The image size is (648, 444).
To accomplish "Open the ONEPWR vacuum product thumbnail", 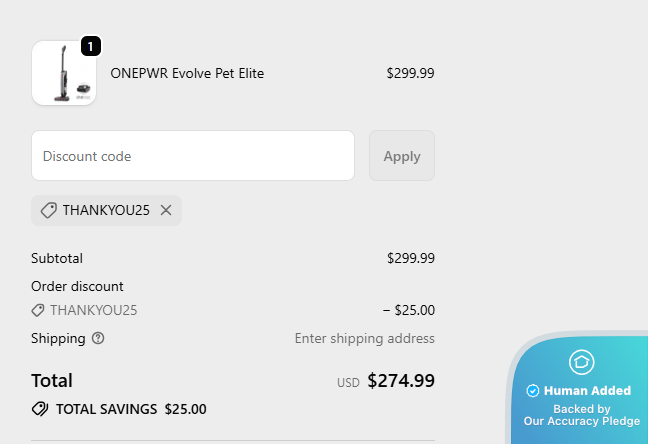I will tap(64, 73).
